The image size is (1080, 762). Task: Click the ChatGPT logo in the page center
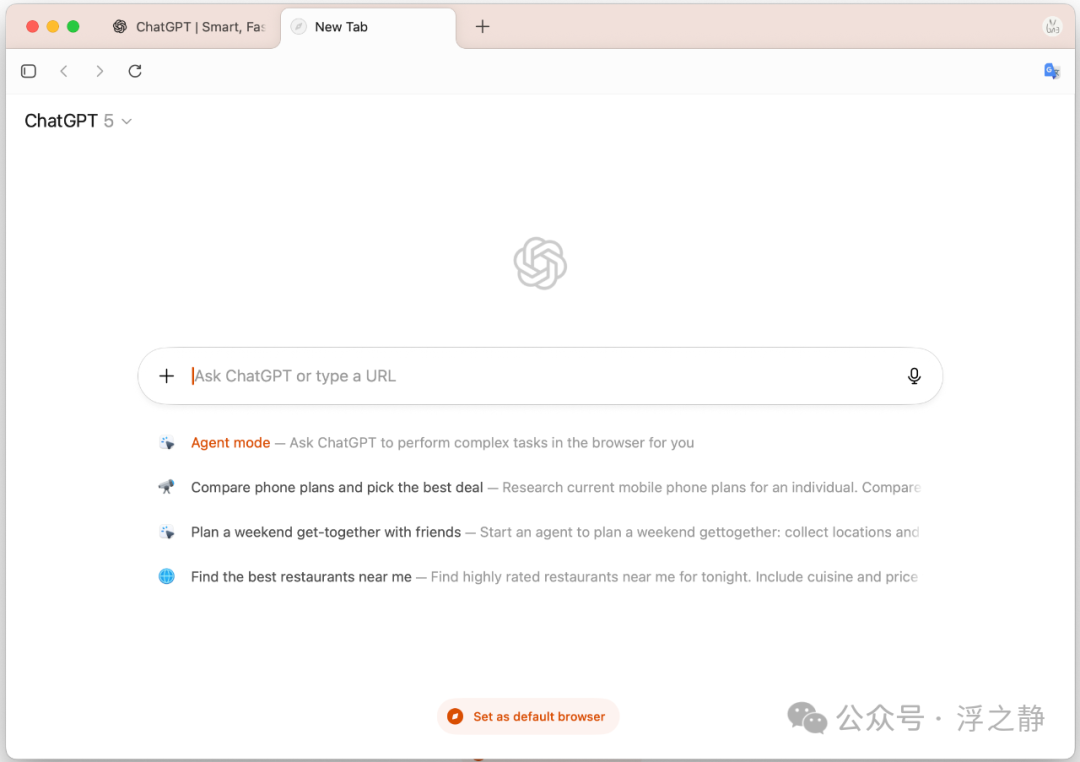point(540,263)
